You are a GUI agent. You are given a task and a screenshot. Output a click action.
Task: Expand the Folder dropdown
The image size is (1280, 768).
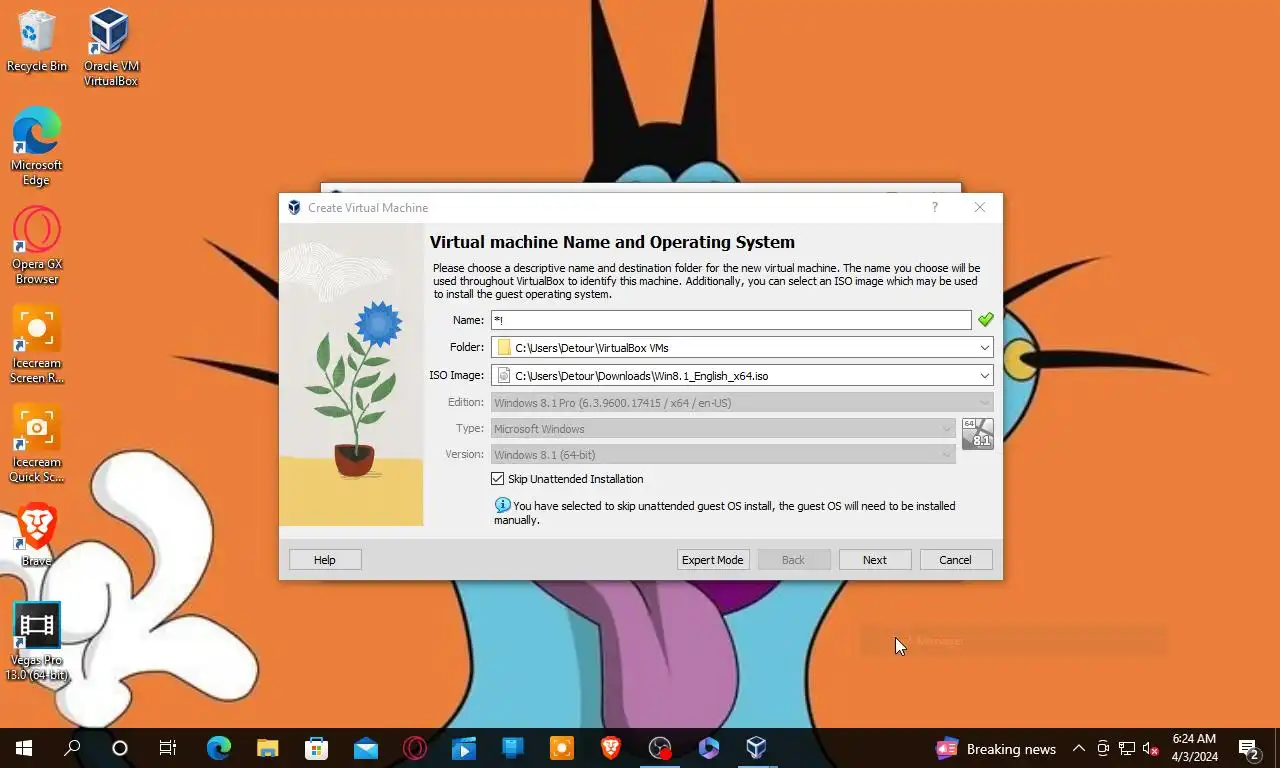pyautogui.click(x=984, y=348)
